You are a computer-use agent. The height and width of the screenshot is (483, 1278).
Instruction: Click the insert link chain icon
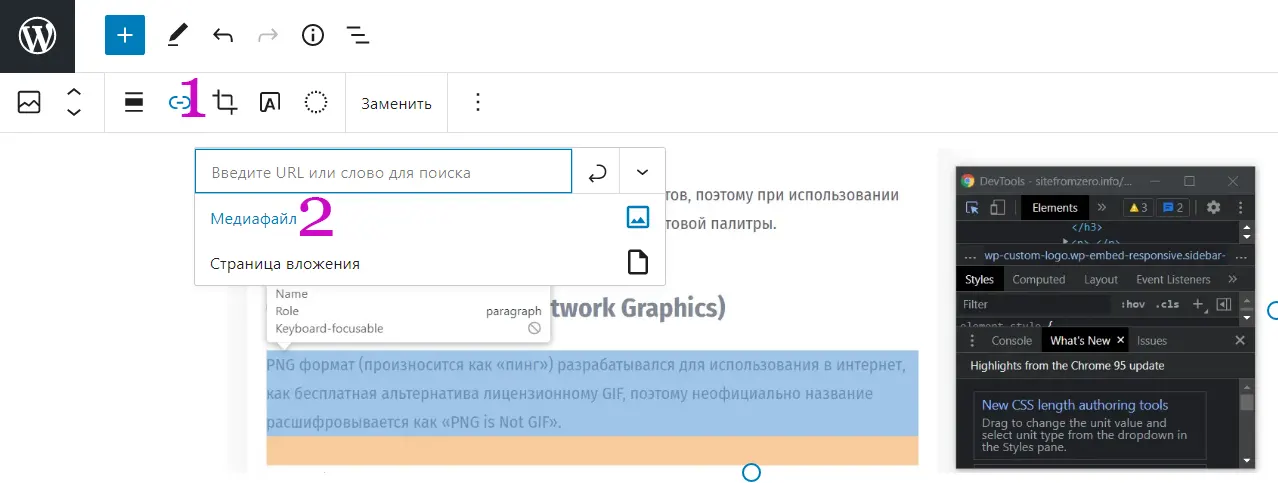(178, 102)
